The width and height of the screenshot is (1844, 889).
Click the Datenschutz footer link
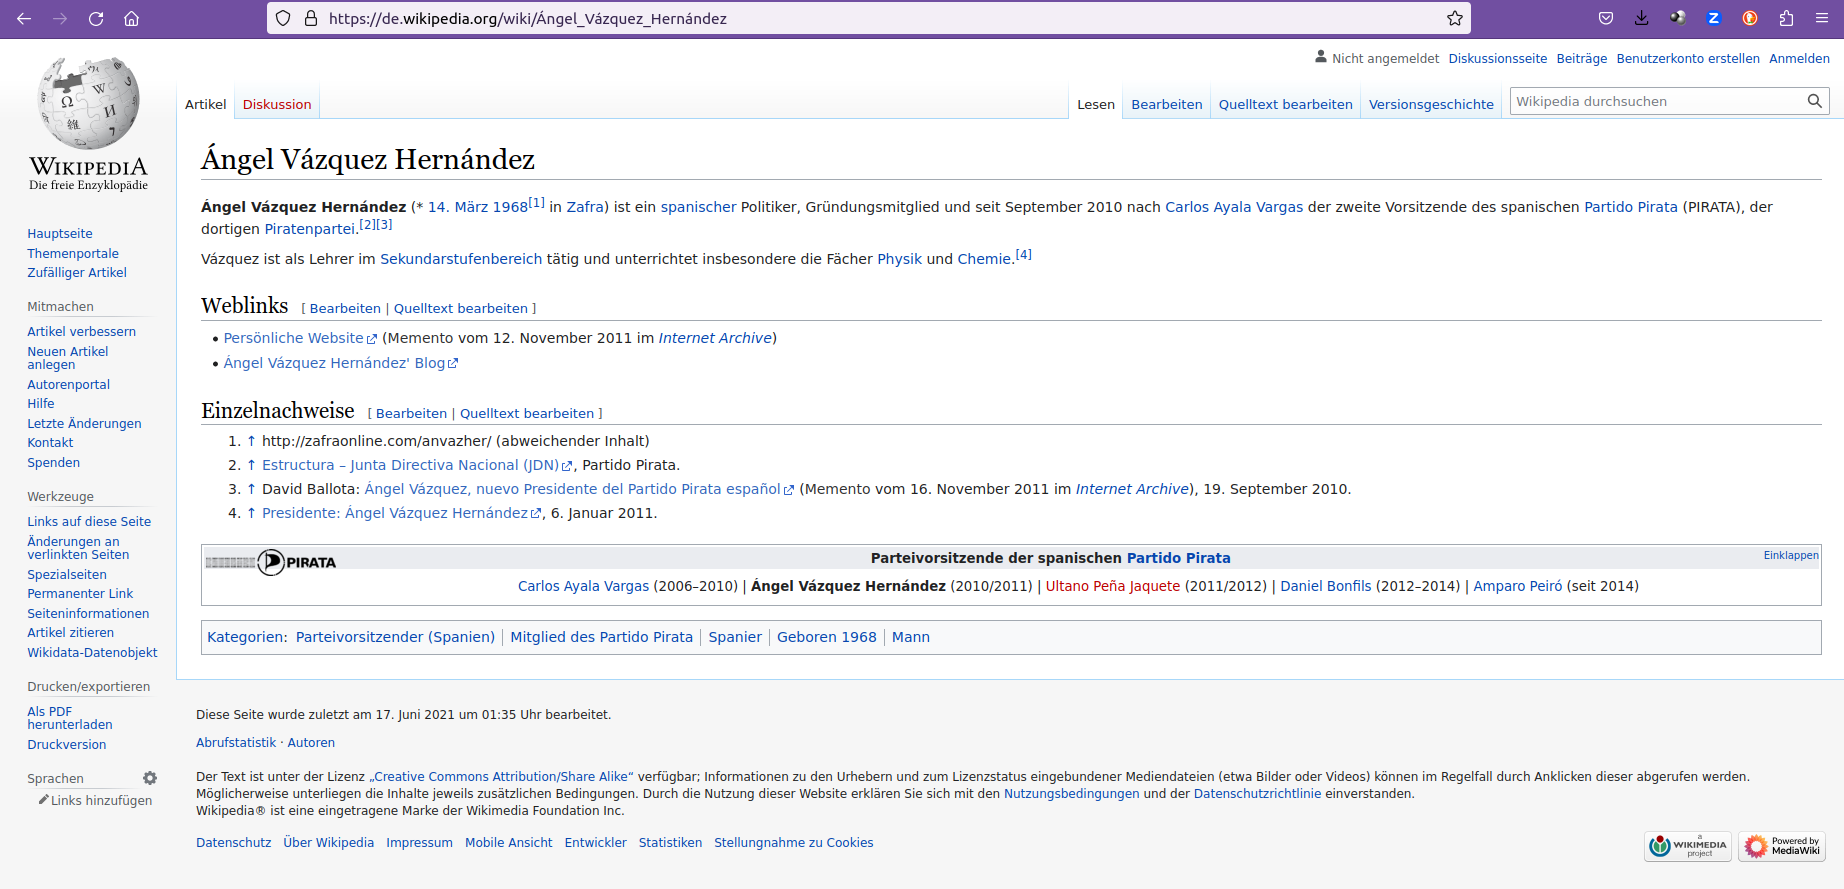pos(233,843)
